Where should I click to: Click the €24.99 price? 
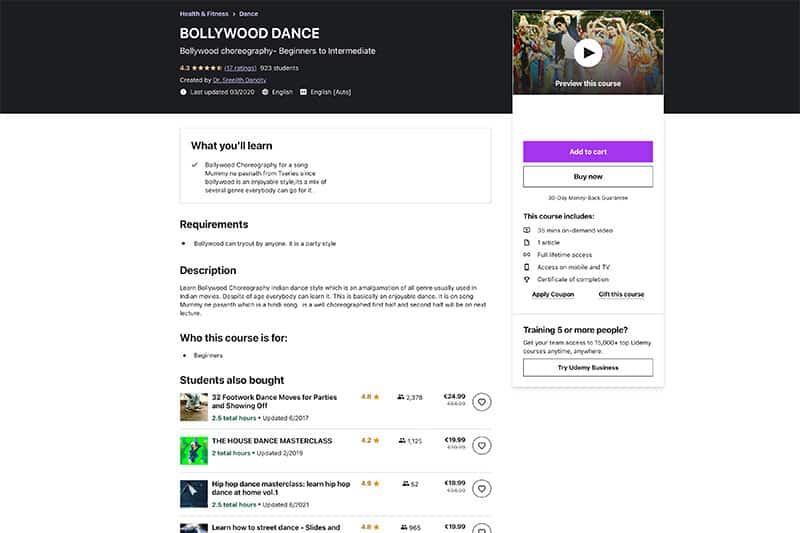click(455, 396)
